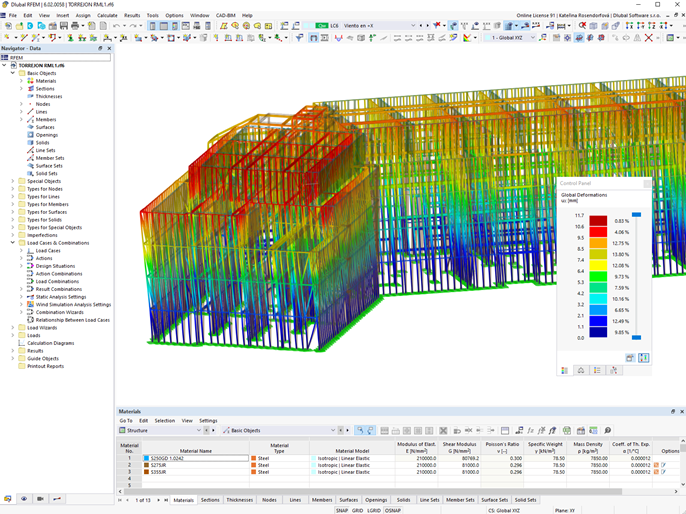Click the Materials icon in Navigator tree
The height and width of the screenshot is (514, 686).
tap(31, 81)
